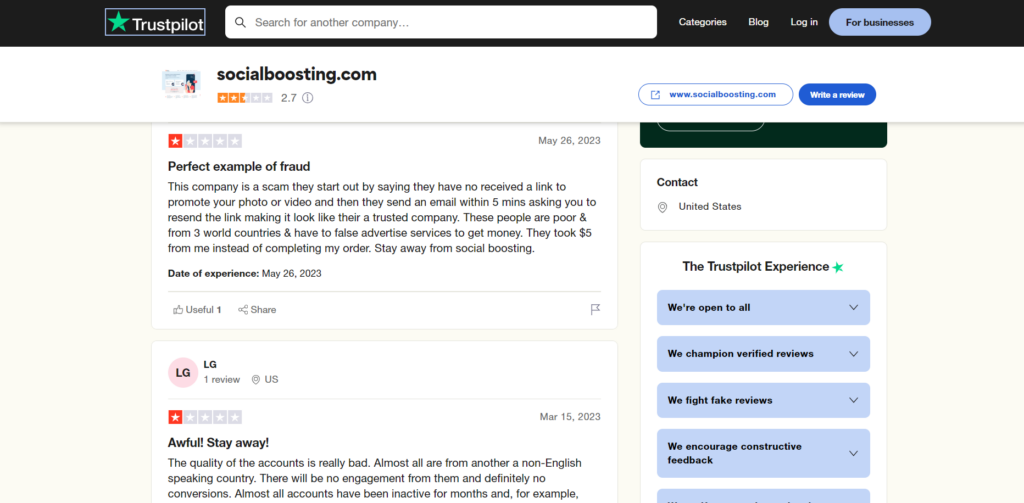Mark the fraud review as Useful

click(x=197, y=310)
